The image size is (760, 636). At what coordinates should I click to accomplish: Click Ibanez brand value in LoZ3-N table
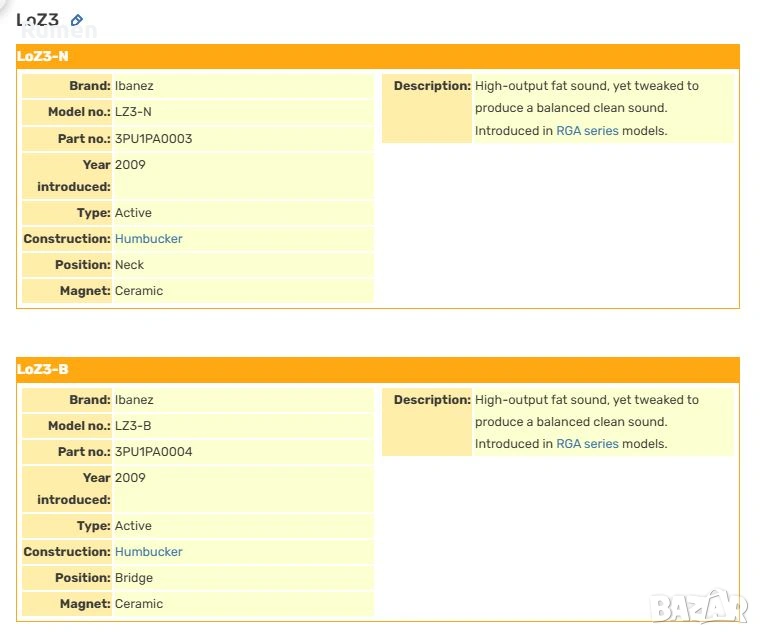click(x=134, y=87)
